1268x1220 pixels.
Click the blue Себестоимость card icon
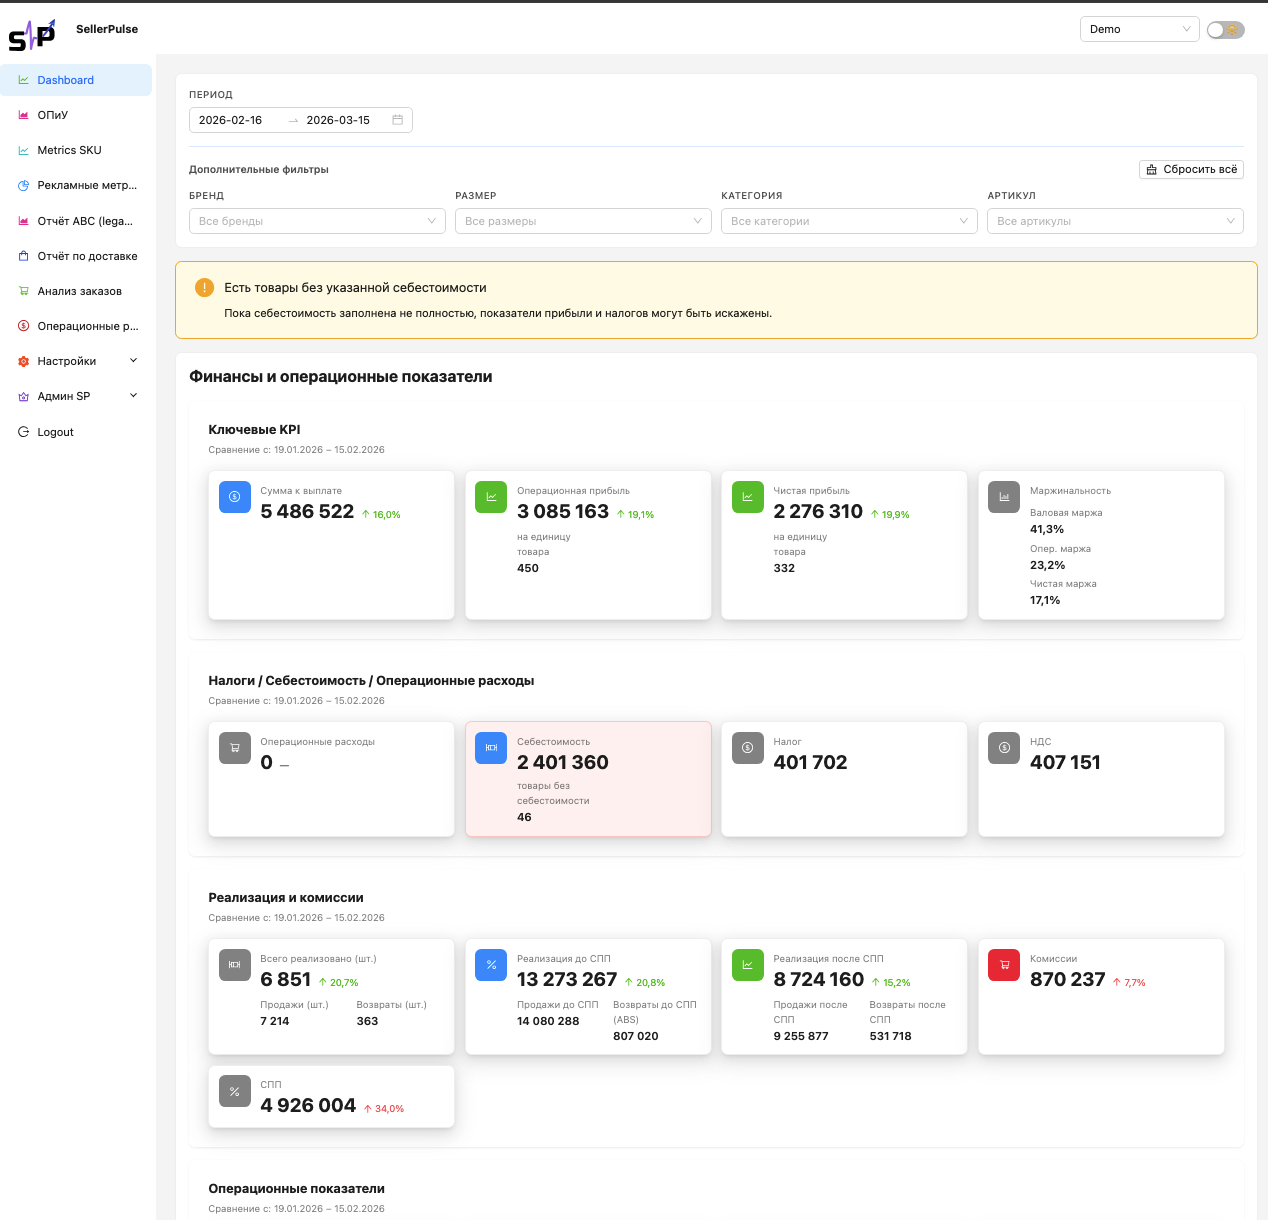pyautogui.click(x=491, y=748)
